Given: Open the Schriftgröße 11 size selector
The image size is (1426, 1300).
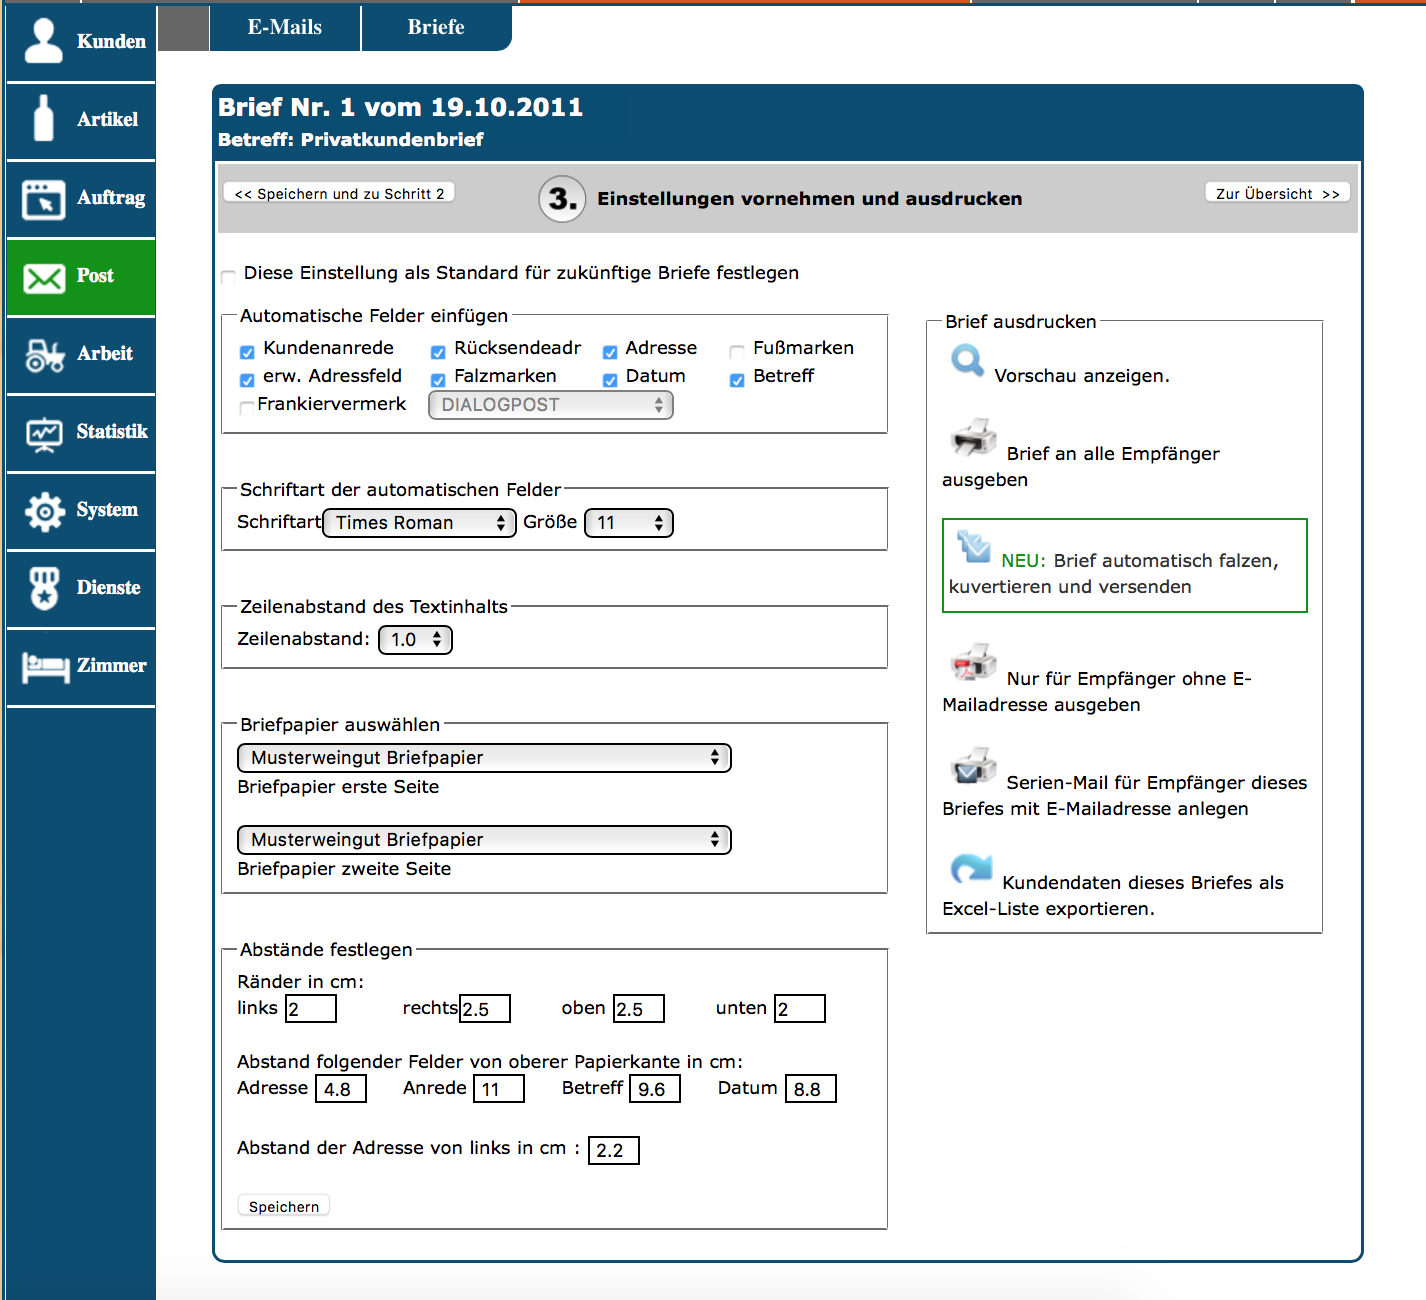Looking at the screenshot, I should tap(629, 523).
